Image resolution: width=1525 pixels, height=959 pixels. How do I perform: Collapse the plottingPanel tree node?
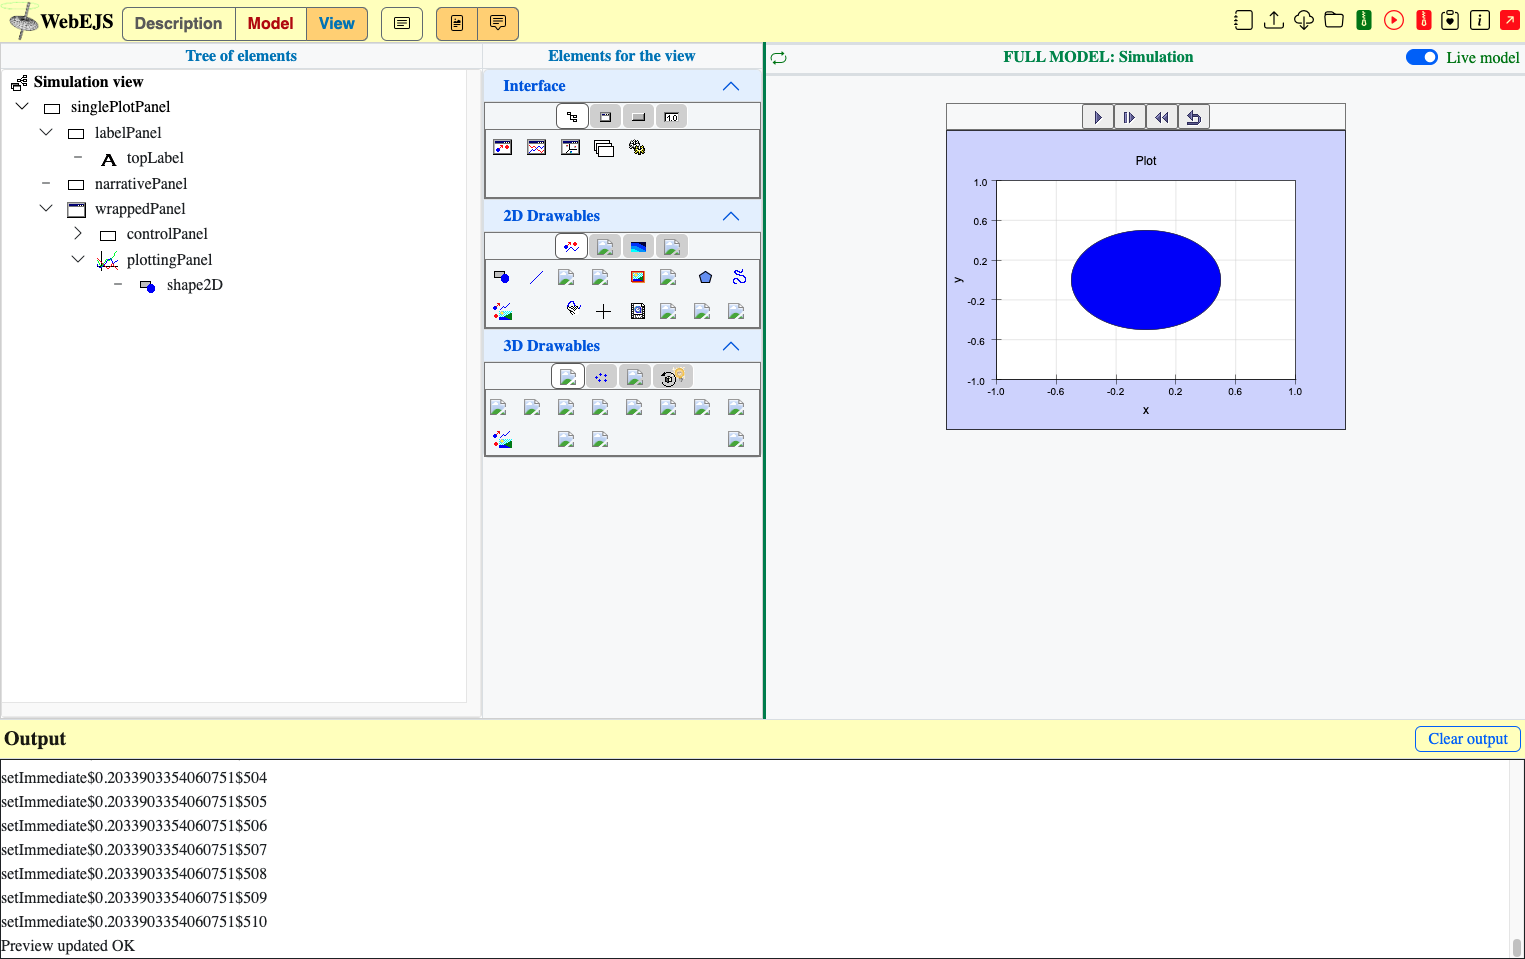tap(78, 259)
